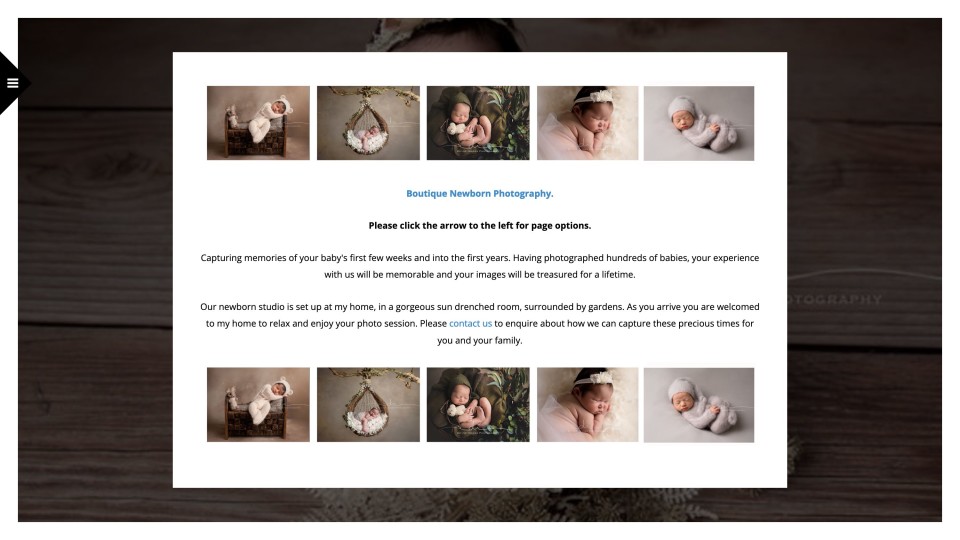Click the "Our newborn studio" paragraph text
Screen dimensions: 960x540
pyautogui.click(x=479, y=323)
